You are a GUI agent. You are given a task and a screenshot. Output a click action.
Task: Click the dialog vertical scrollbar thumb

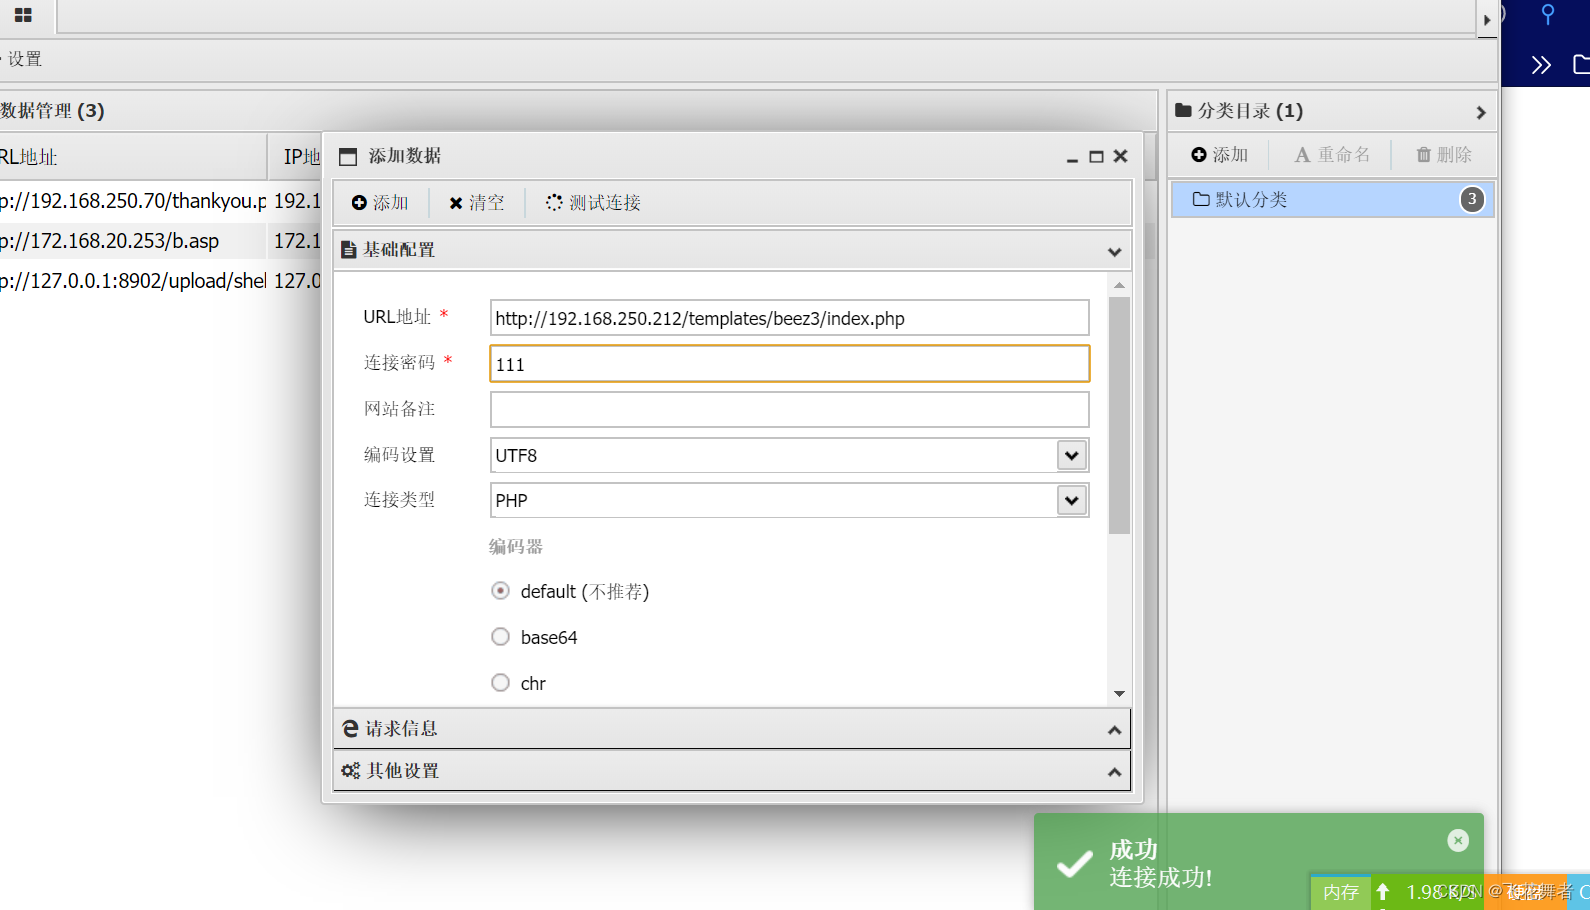1119,415
